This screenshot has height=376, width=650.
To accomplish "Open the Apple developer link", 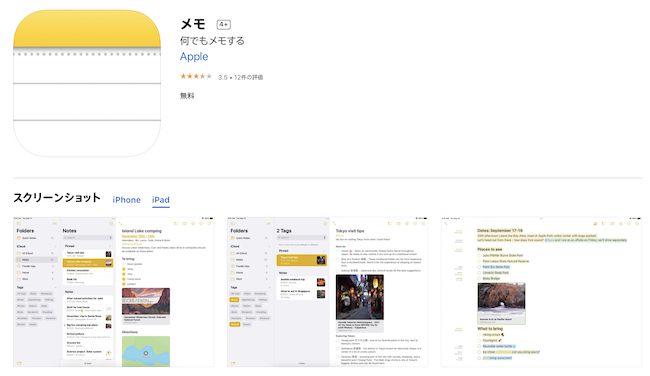I will coord(194,57).
